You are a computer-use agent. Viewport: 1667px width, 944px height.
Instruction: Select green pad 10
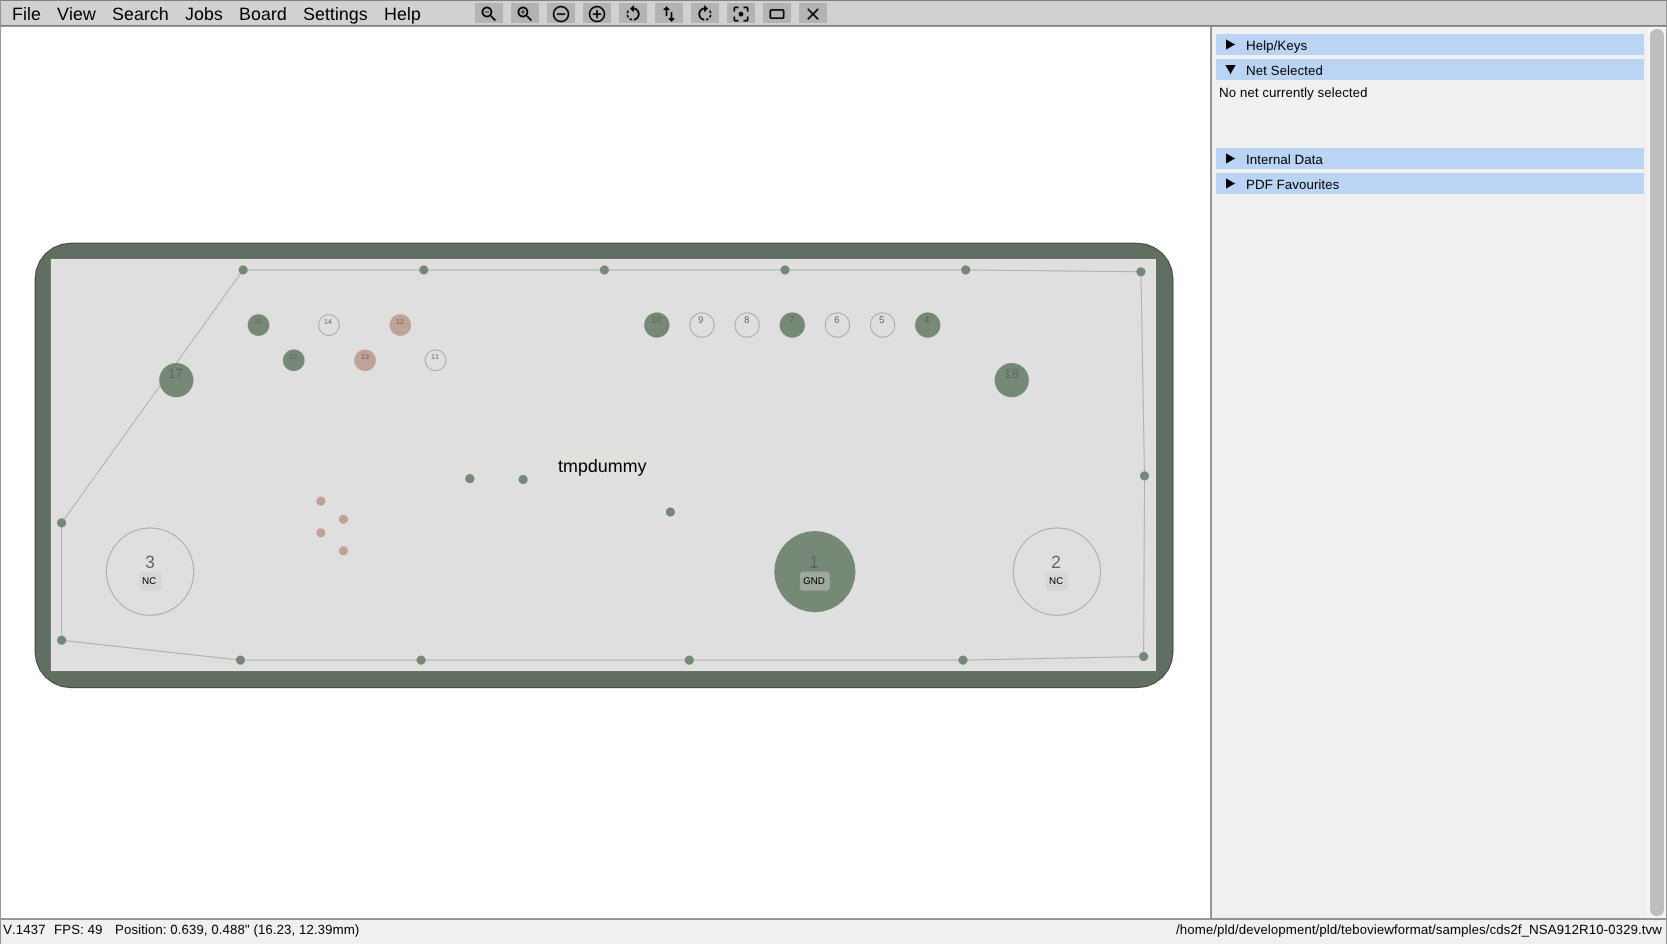click(657, 325)
